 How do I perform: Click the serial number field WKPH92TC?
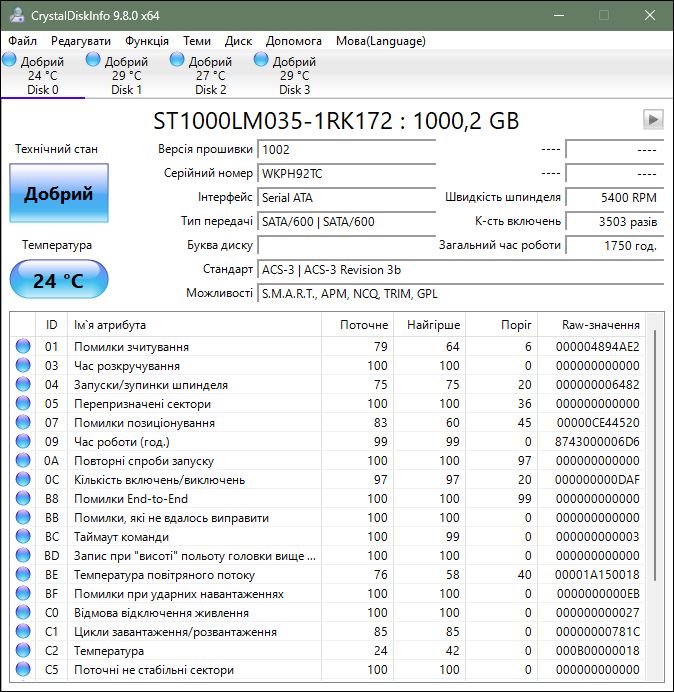coord(346,173)
